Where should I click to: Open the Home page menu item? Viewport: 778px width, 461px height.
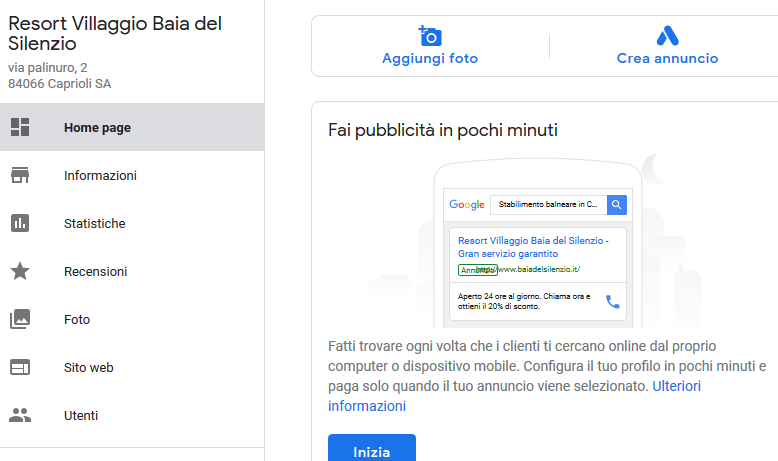pos(97,127)
